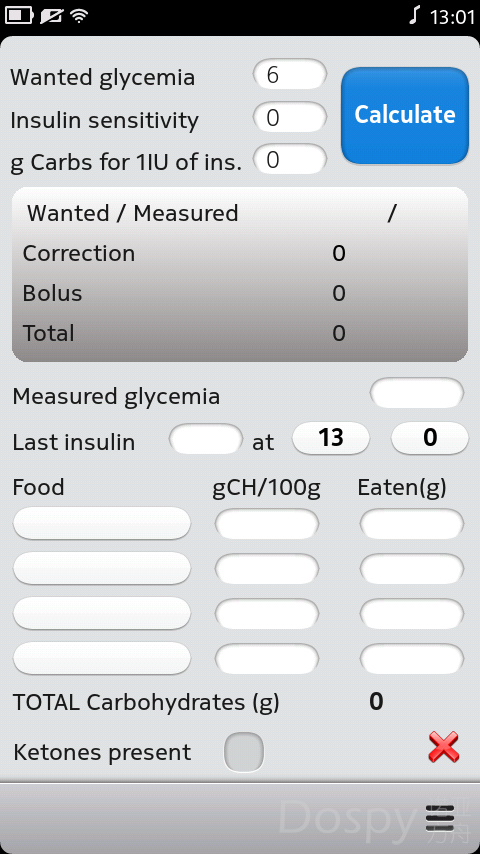
Task: Focus the first gCH/100g field
Action: point(267,524)
